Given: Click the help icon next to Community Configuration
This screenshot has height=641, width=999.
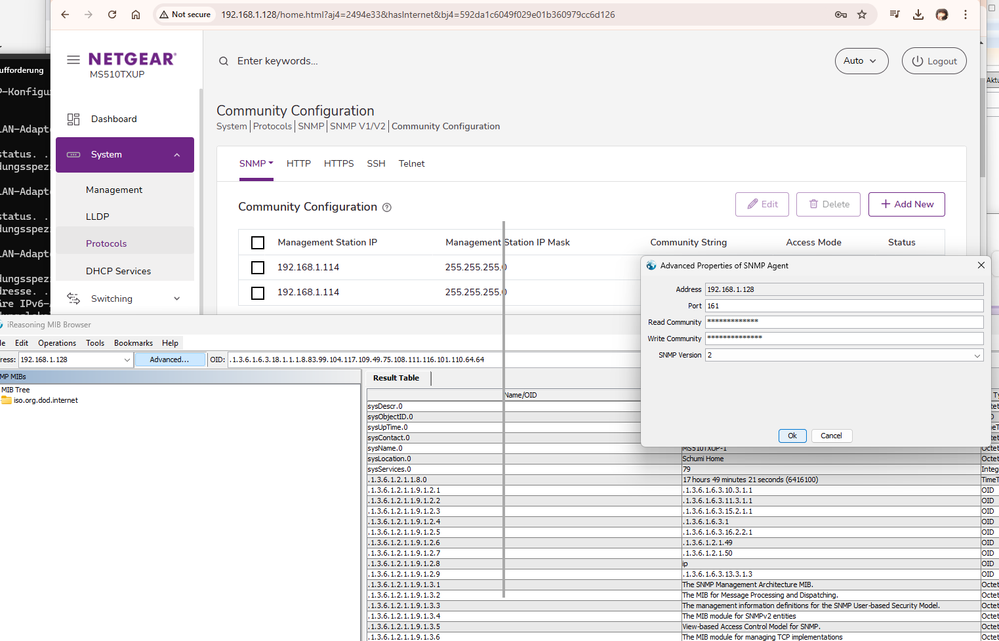Looking at the screenshot, I should point(387,208).
